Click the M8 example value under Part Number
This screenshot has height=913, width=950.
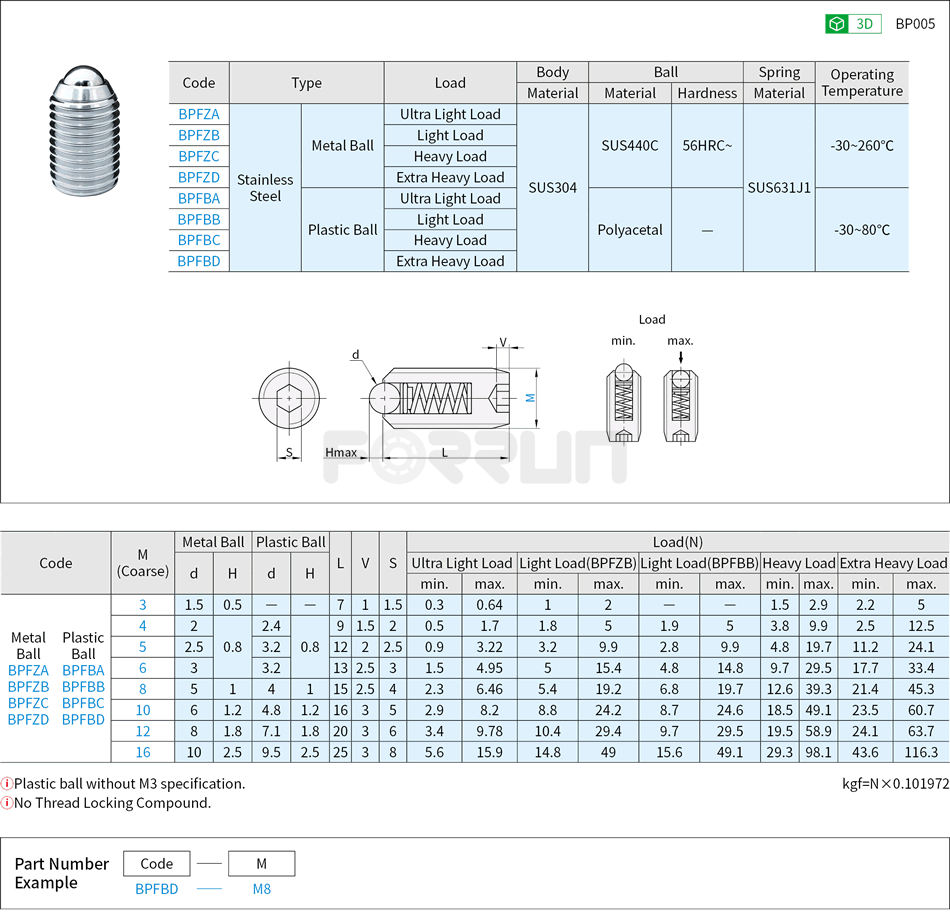(261, 888)
